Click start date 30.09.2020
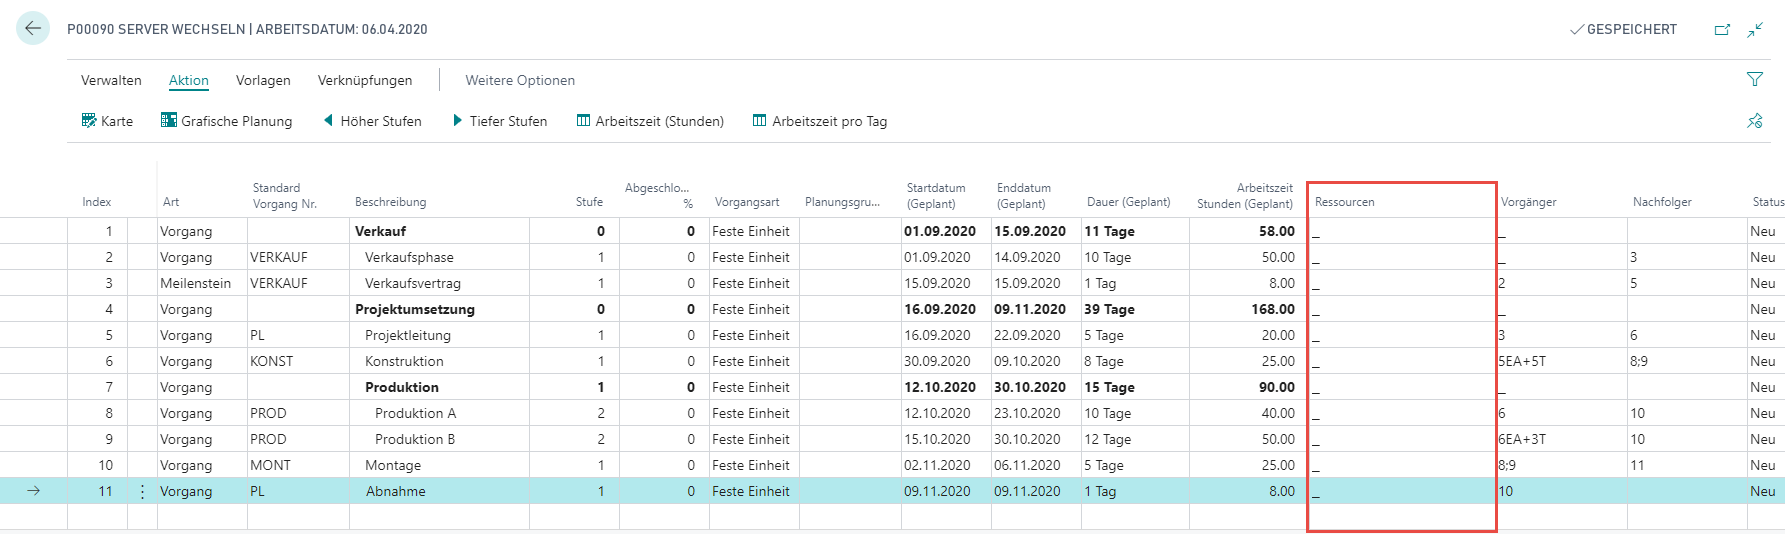 tap(946, 361)
